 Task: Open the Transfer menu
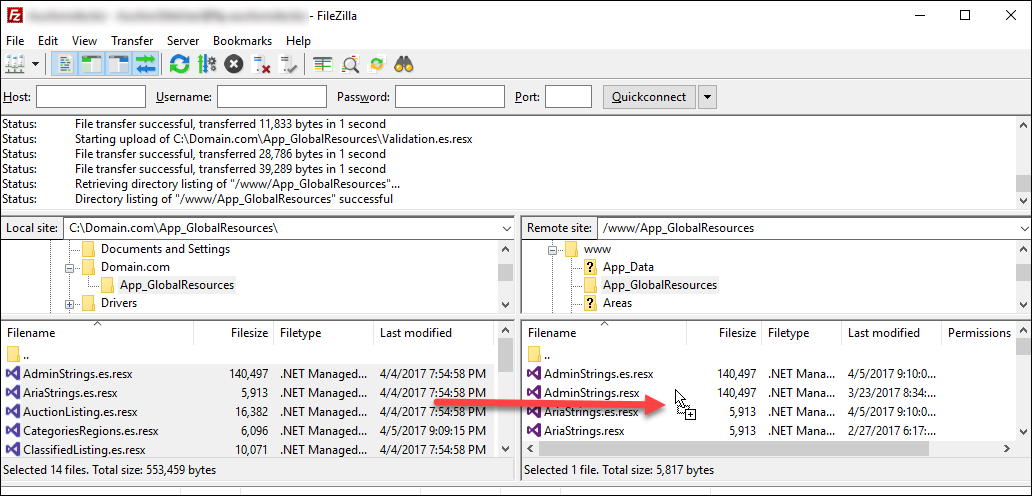click(x=132, y=41)
